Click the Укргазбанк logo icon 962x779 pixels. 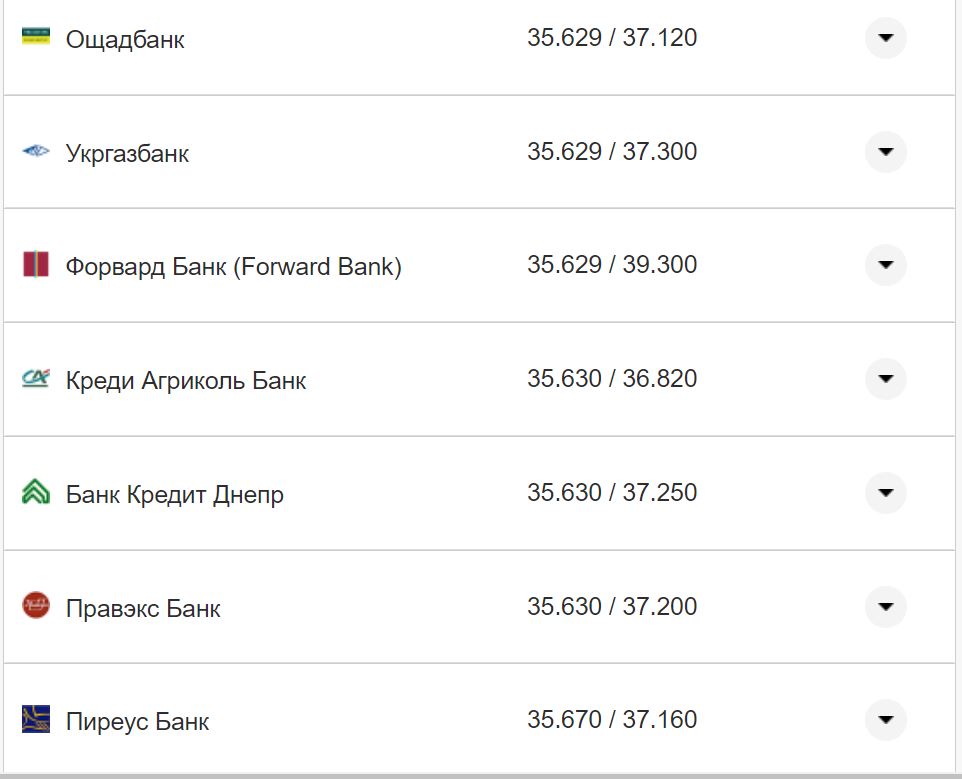tap(34, 152)
